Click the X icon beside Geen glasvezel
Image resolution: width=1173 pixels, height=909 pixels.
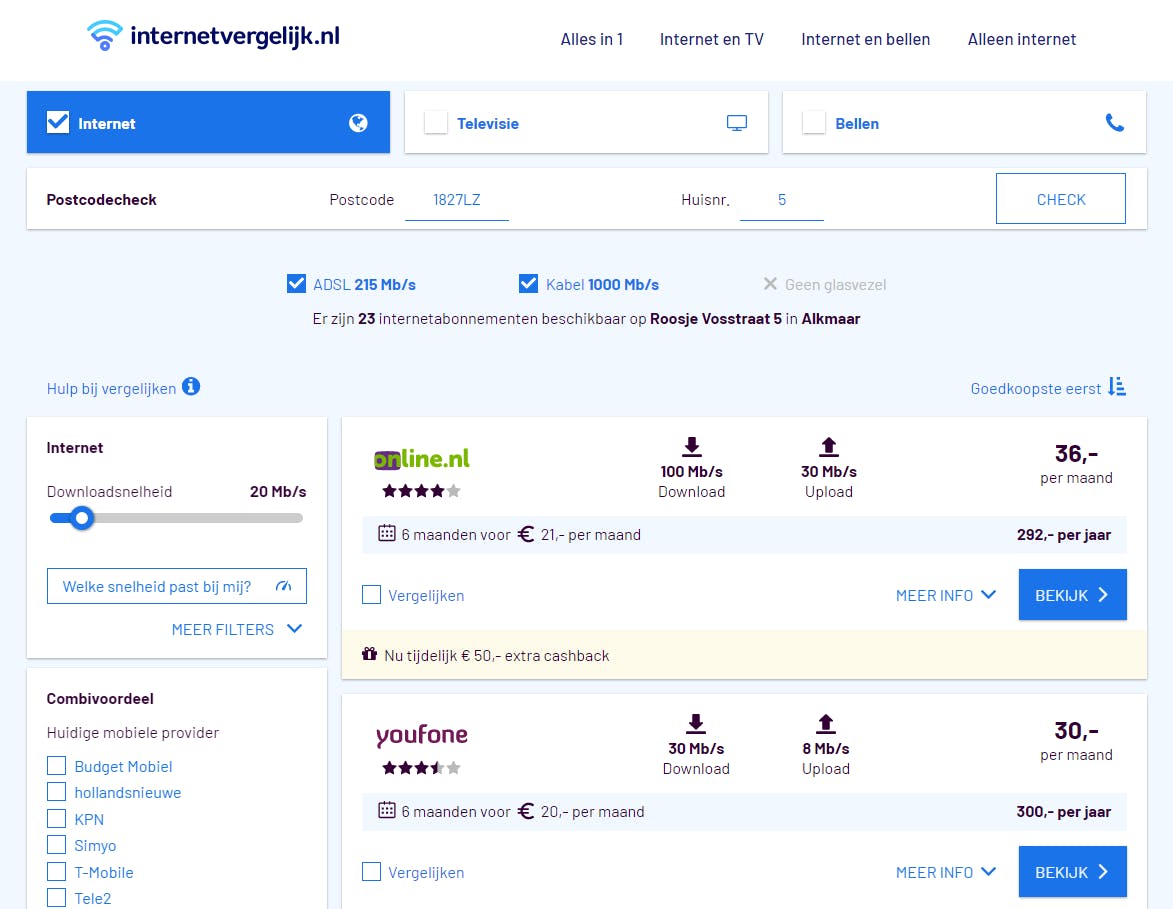(770, 284)
